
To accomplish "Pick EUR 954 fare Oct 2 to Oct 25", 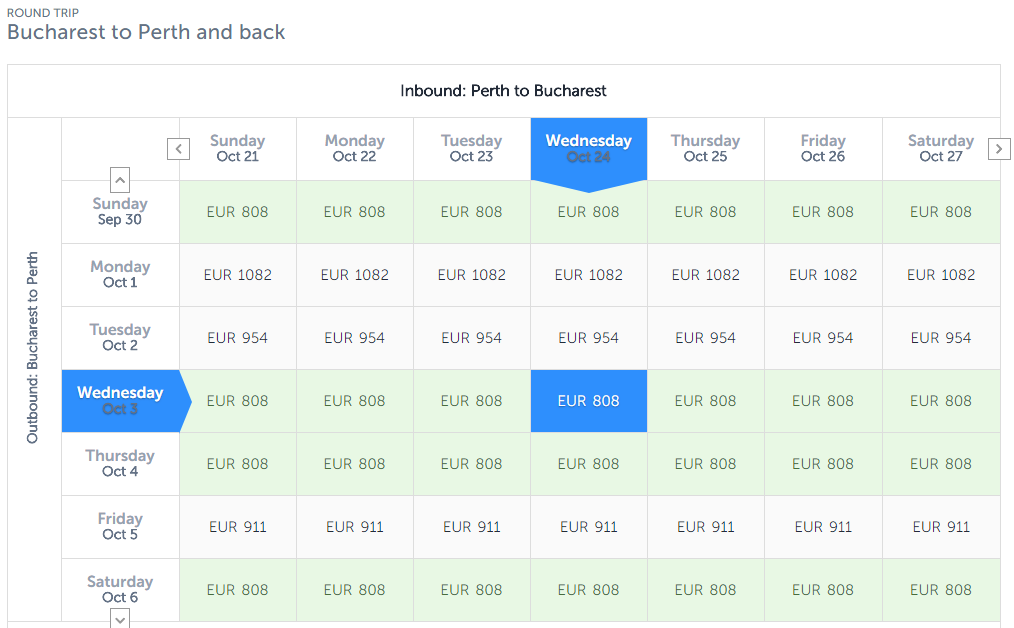I will (706, 338).
